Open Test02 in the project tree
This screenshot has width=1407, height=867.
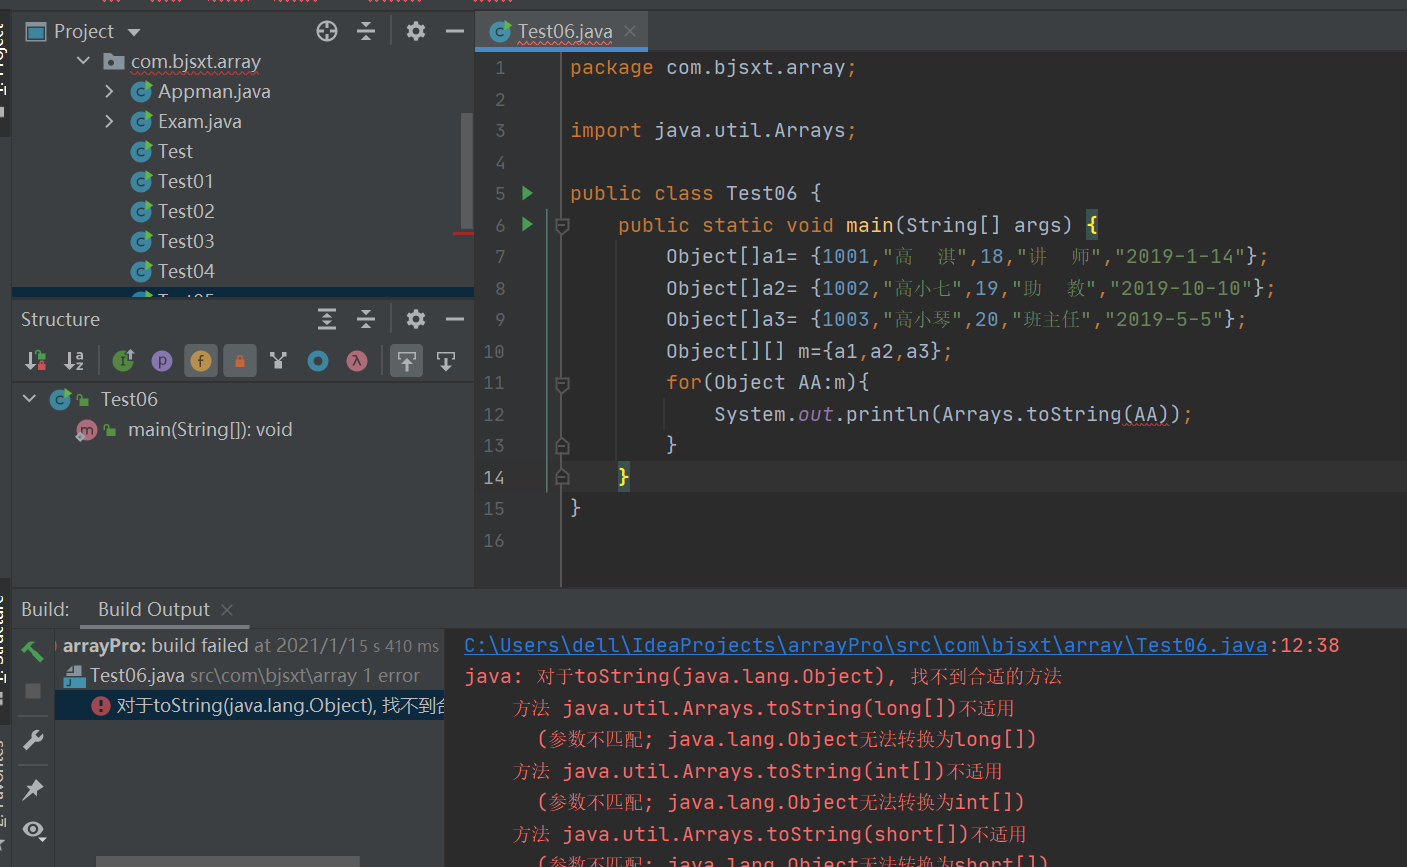pyautogui.click(x=186, y=211)
